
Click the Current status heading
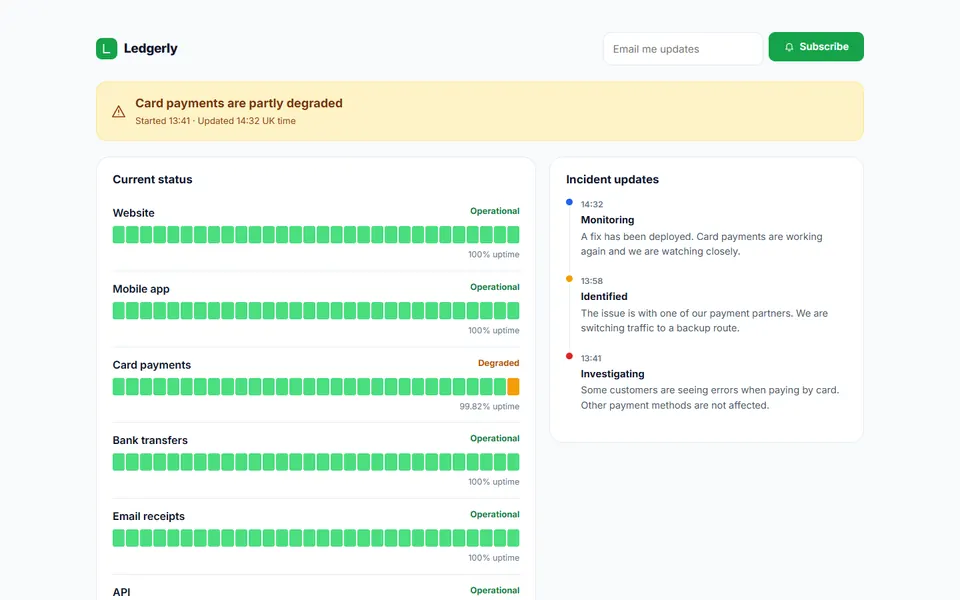click(152, 179)
